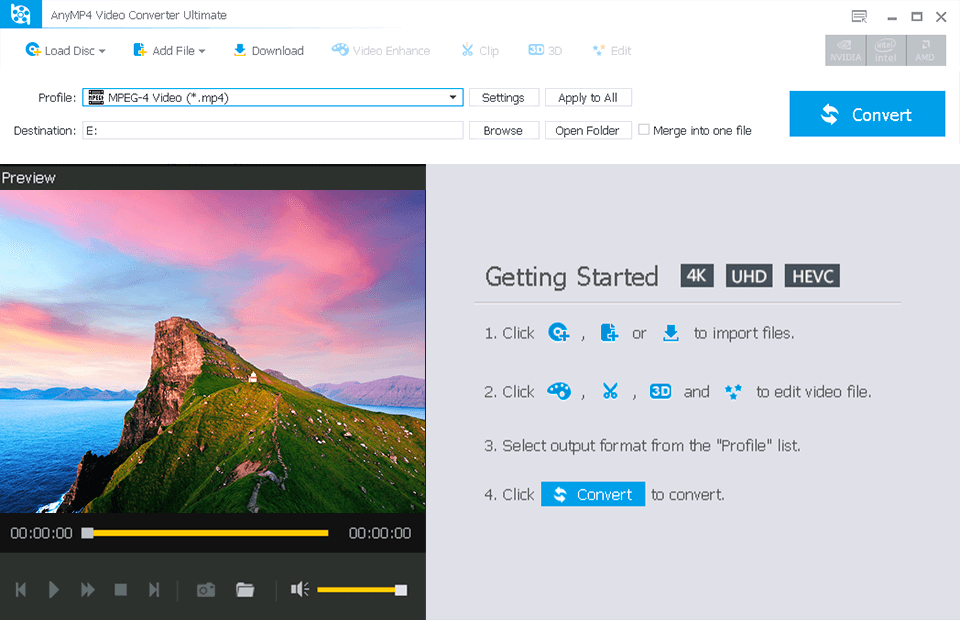Click the Convert button
Viewport: 960px width, 620px height.
(x=866, y=113)
